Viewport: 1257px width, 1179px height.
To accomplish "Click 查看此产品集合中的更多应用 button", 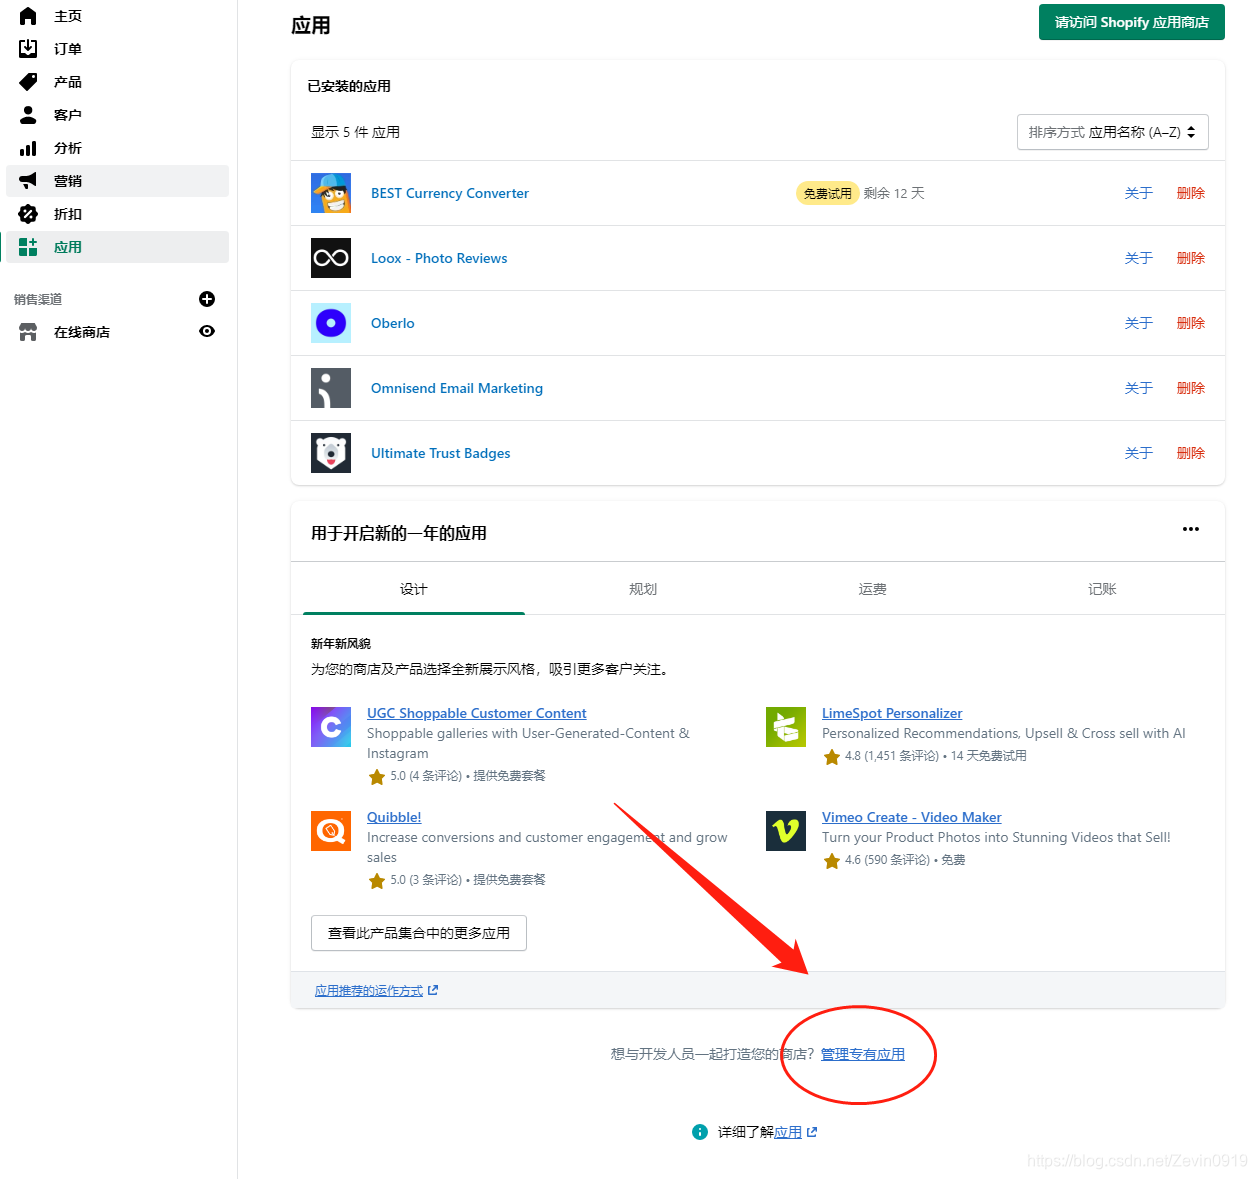I will coord(419,933).
